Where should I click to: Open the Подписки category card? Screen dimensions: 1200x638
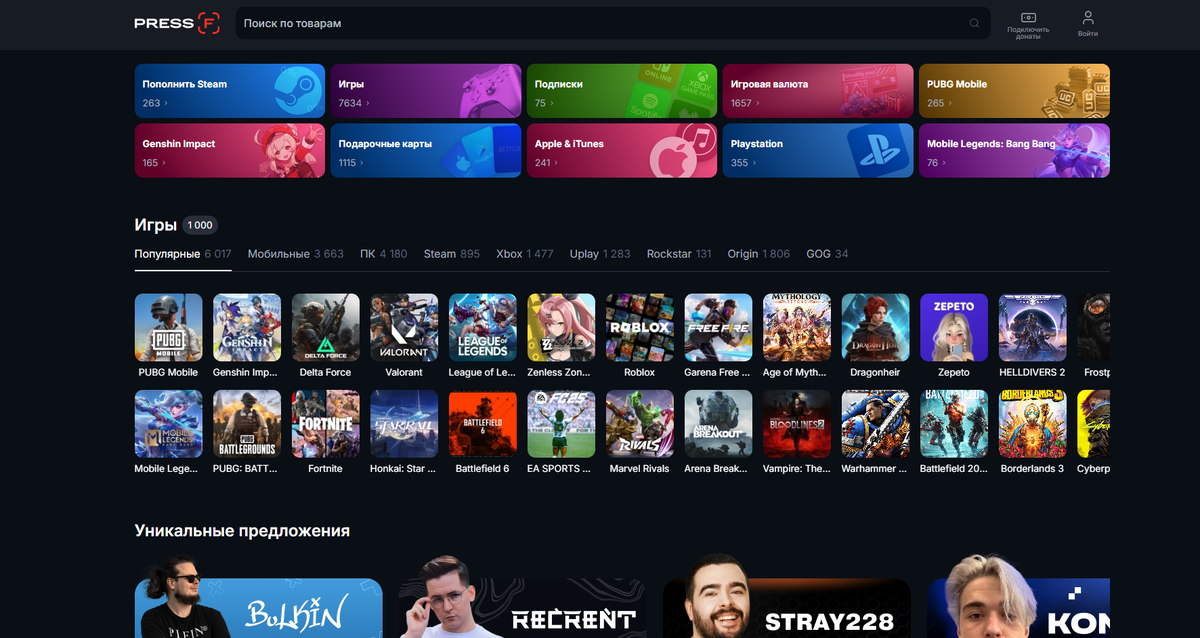[x=622, y=91]
